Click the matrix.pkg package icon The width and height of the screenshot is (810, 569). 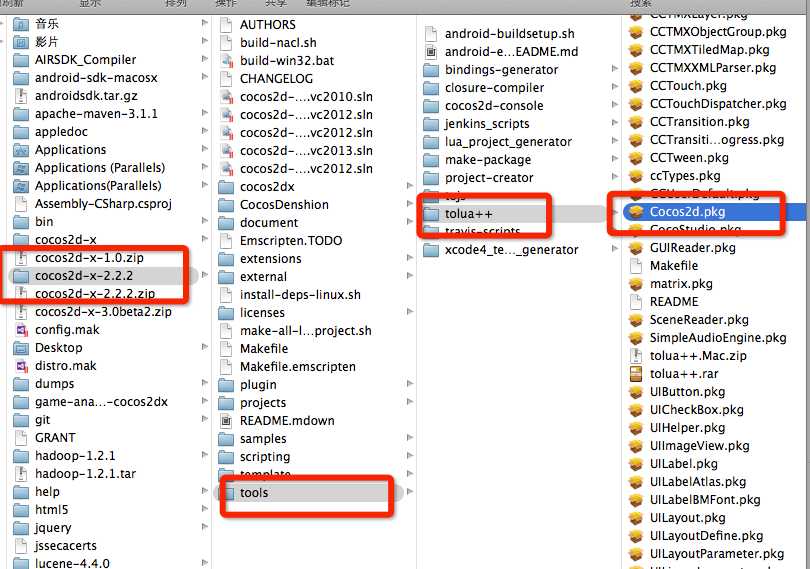636,284
